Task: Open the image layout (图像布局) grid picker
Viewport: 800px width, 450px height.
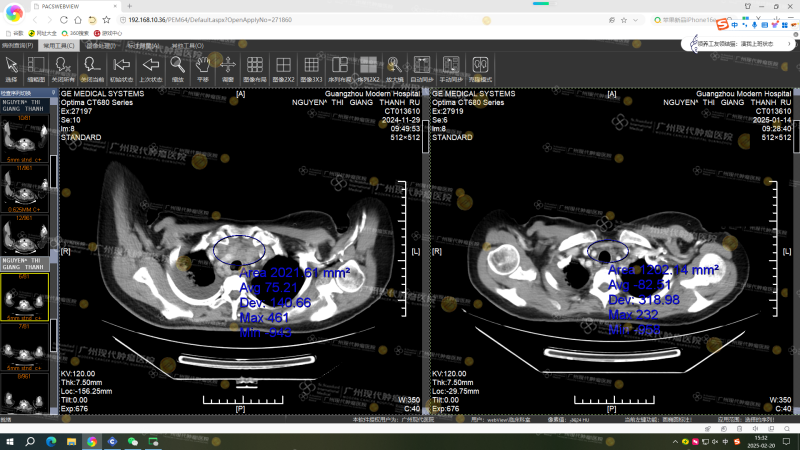Action: coord(257,66)
